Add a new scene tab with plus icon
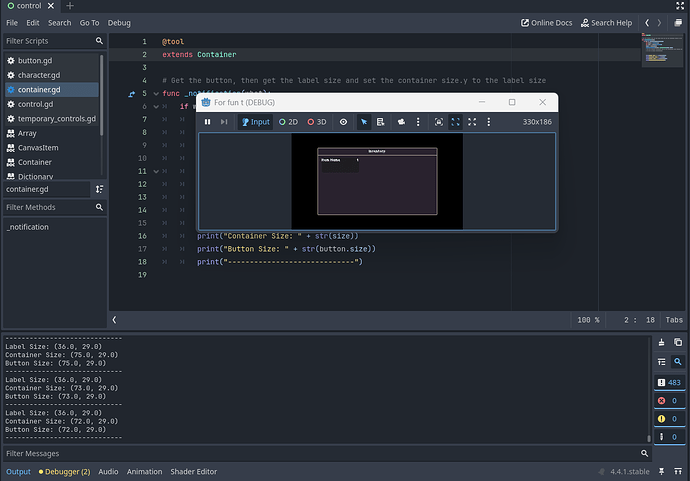Viewport: 690px width, 481px height. coord(70,7)
